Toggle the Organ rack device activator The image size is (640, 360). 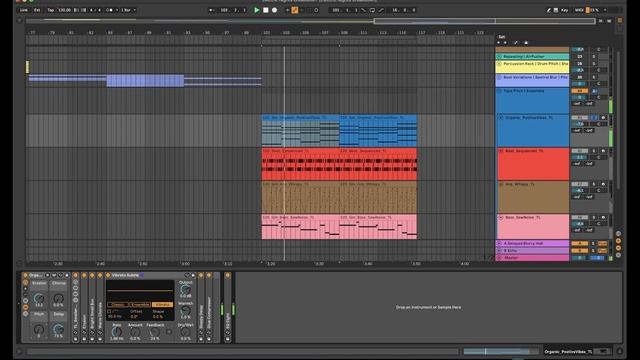pyautogui.click(x=25, y=275)
